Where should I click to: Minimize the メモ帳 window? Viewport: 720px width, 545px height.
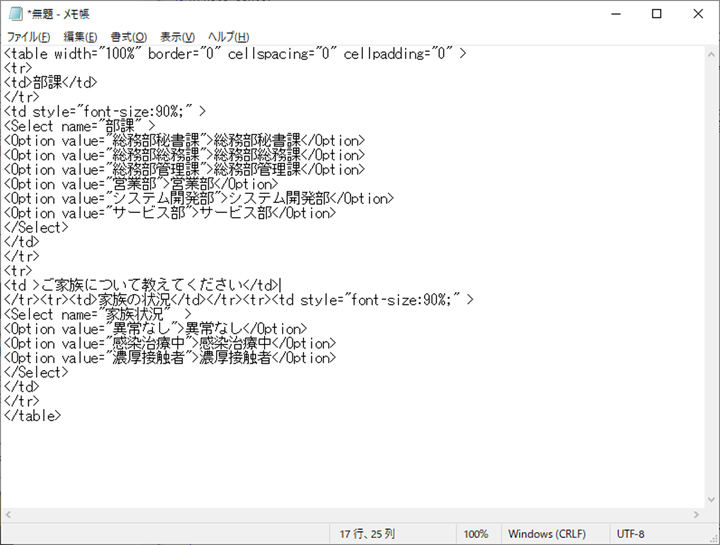point(616,14)
